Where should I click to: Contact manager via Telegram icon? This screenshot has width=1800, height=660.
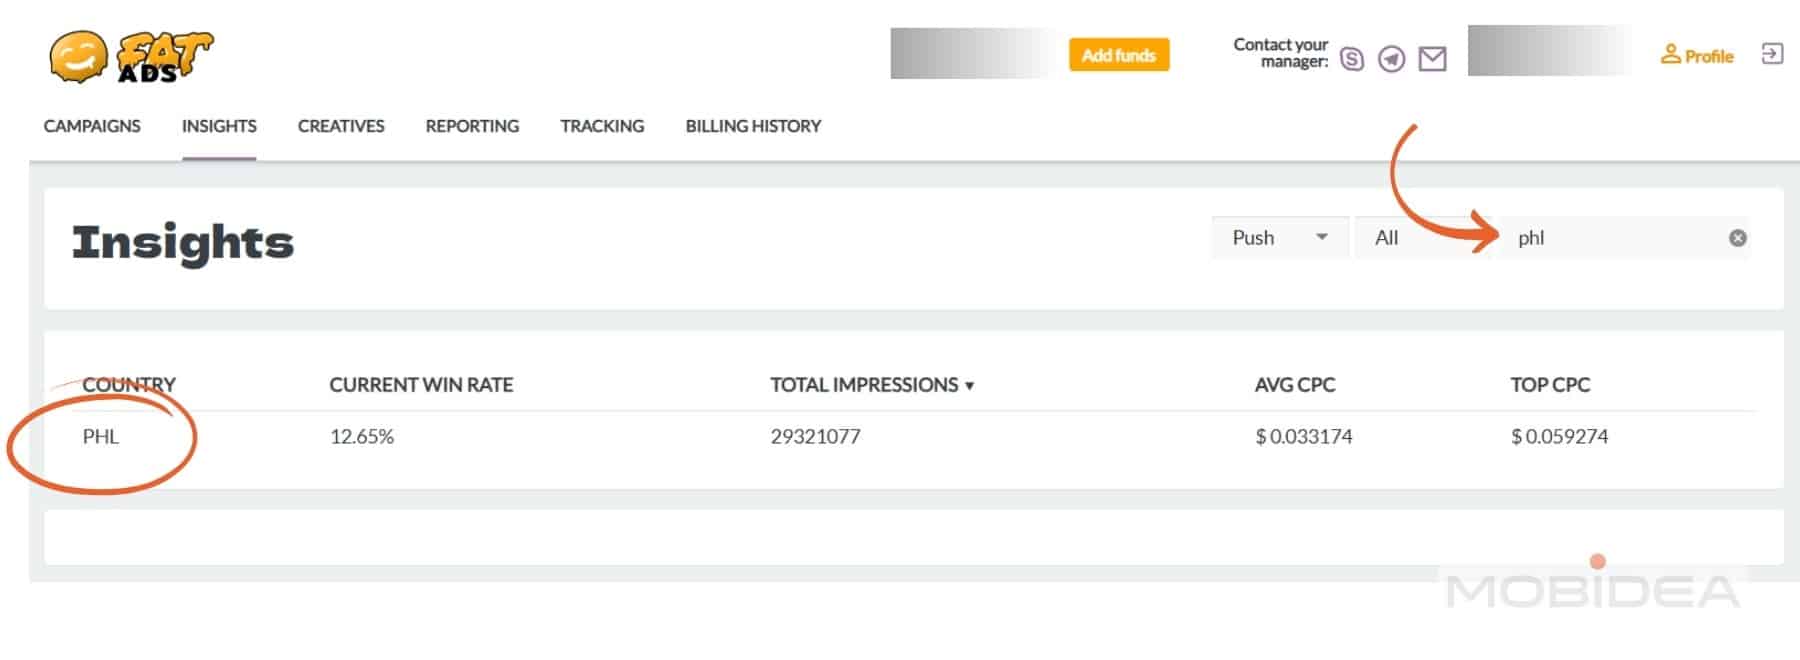[x=1391, y=60]
